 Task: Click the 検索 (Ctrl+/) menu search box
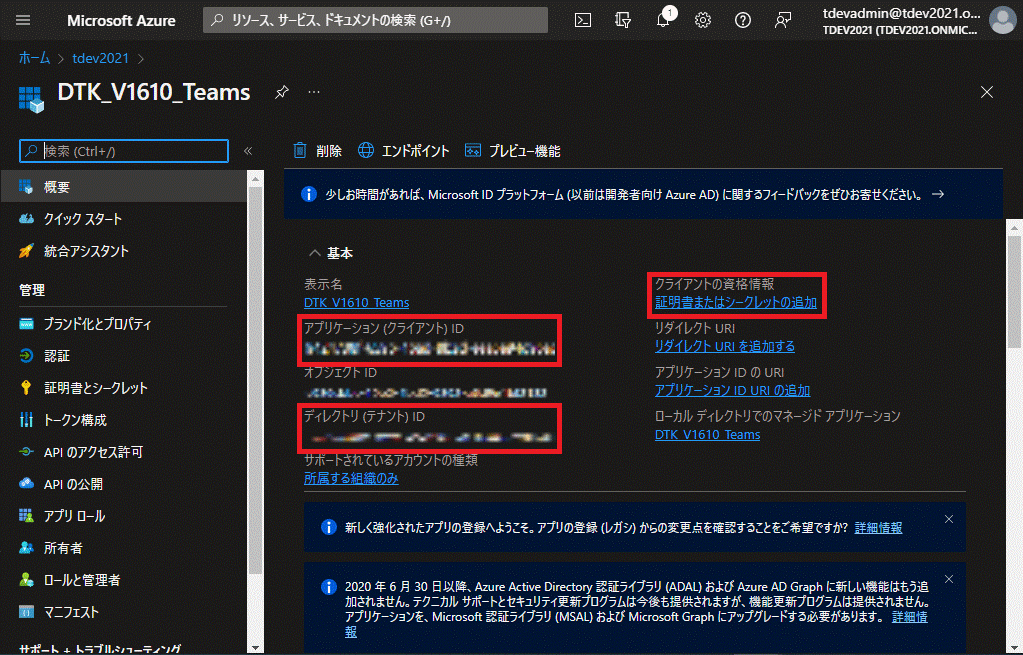[x=124, y=151]
